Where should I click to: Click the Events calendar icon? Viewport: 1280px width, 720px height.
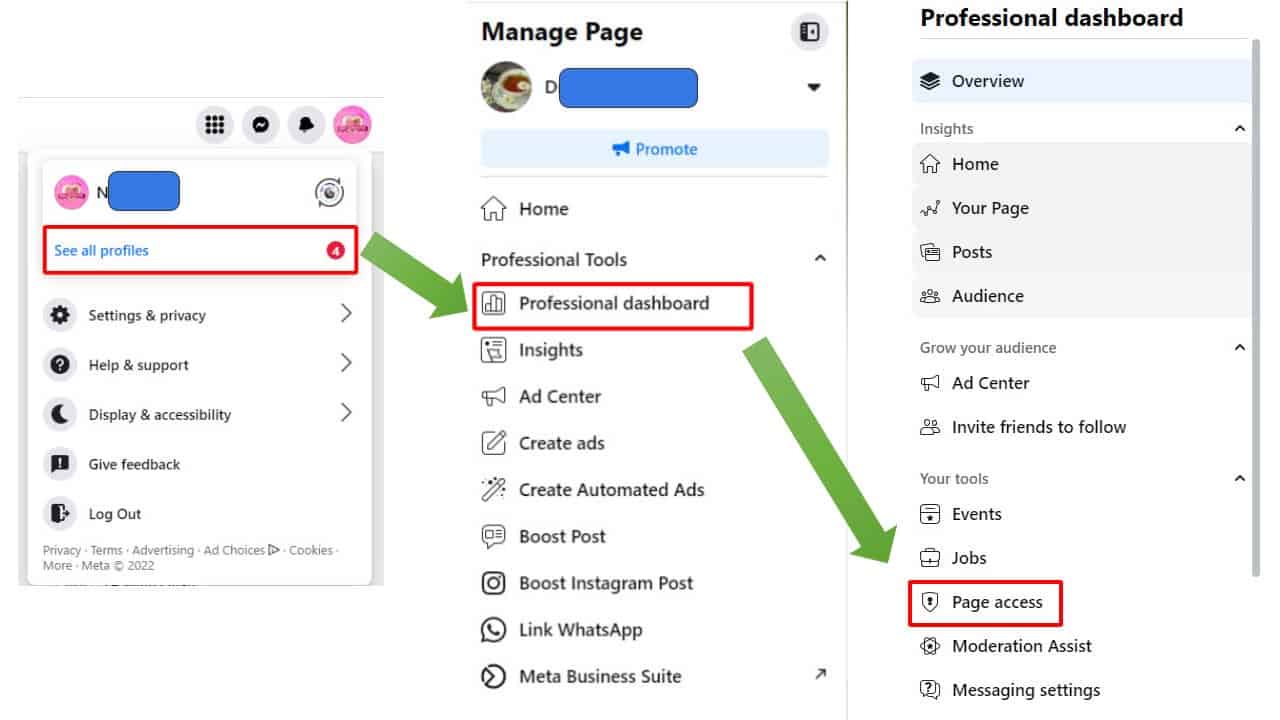pos(930,514)
